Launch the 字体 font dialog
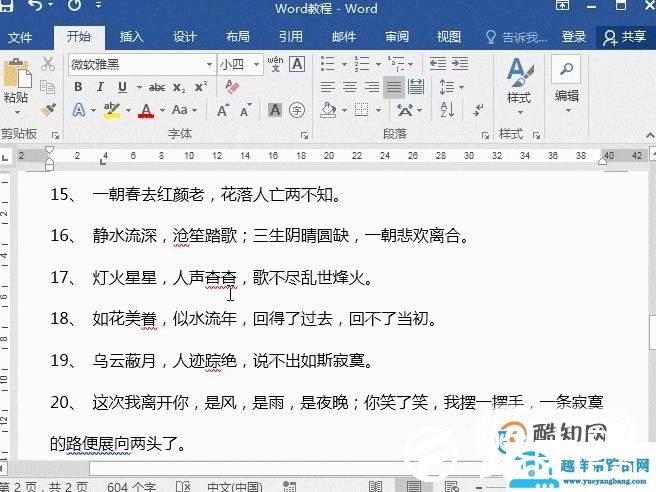Screen dimensions: 656x492 [x=305, y=135]
